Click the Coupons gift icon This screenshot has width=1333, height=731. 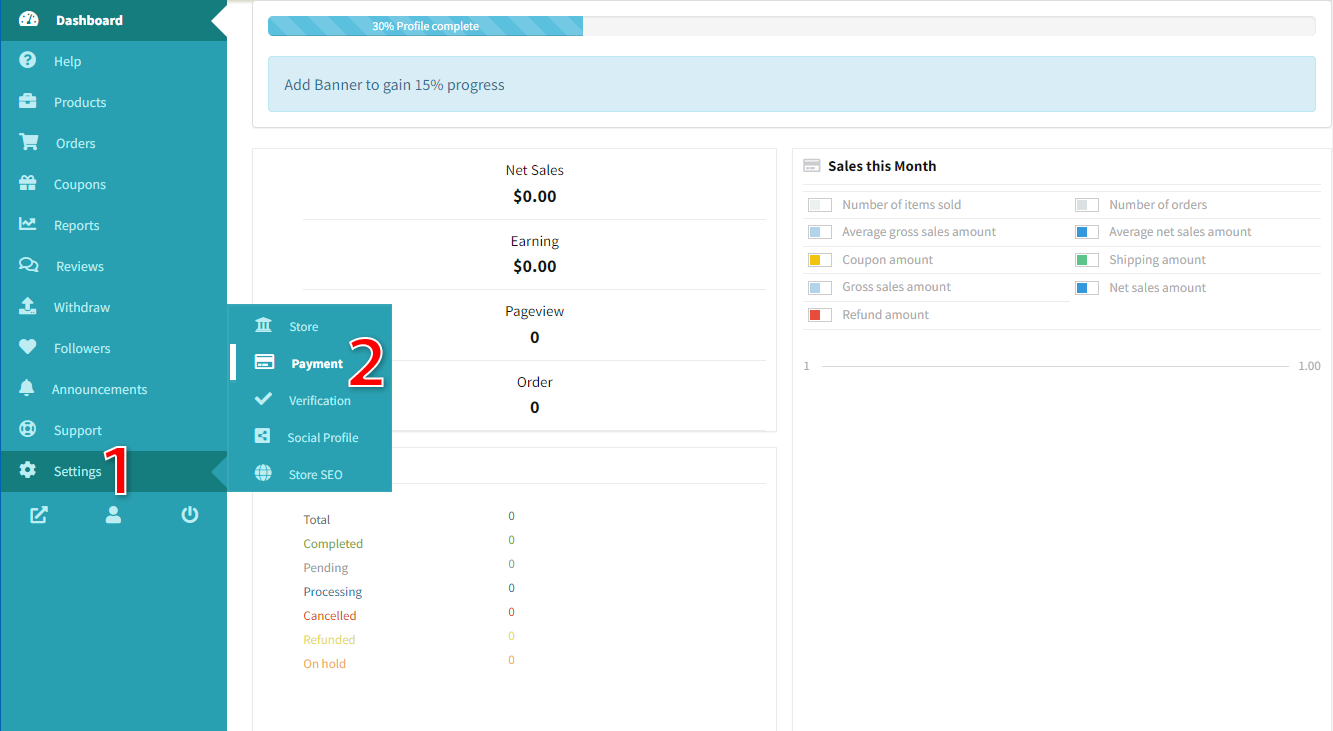[28, 184]
